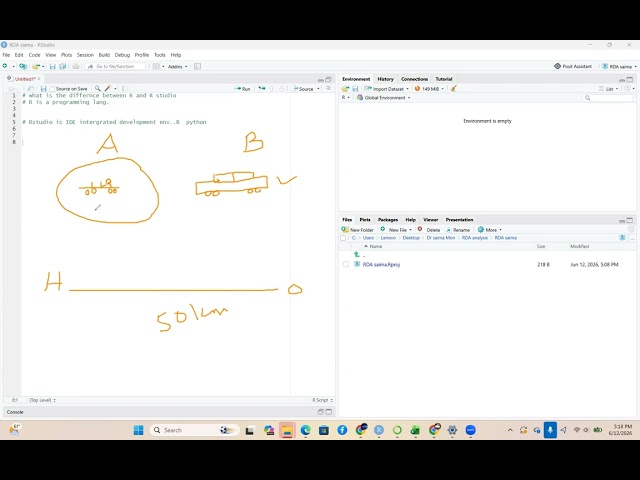Click the Rename button in the Files pane
This screenshot has height=480, width=640.
pos(458,230)
